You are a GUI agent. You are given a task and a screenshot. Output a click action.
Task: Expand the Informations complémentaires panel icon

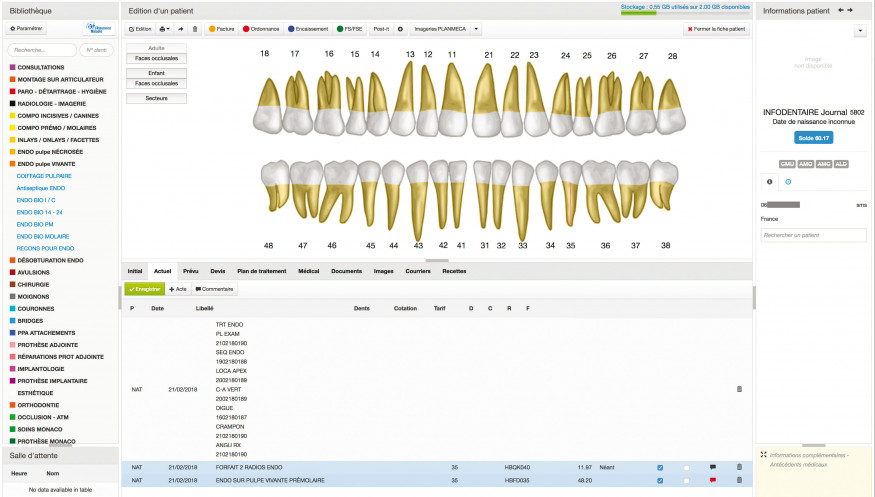click(764, 453)
